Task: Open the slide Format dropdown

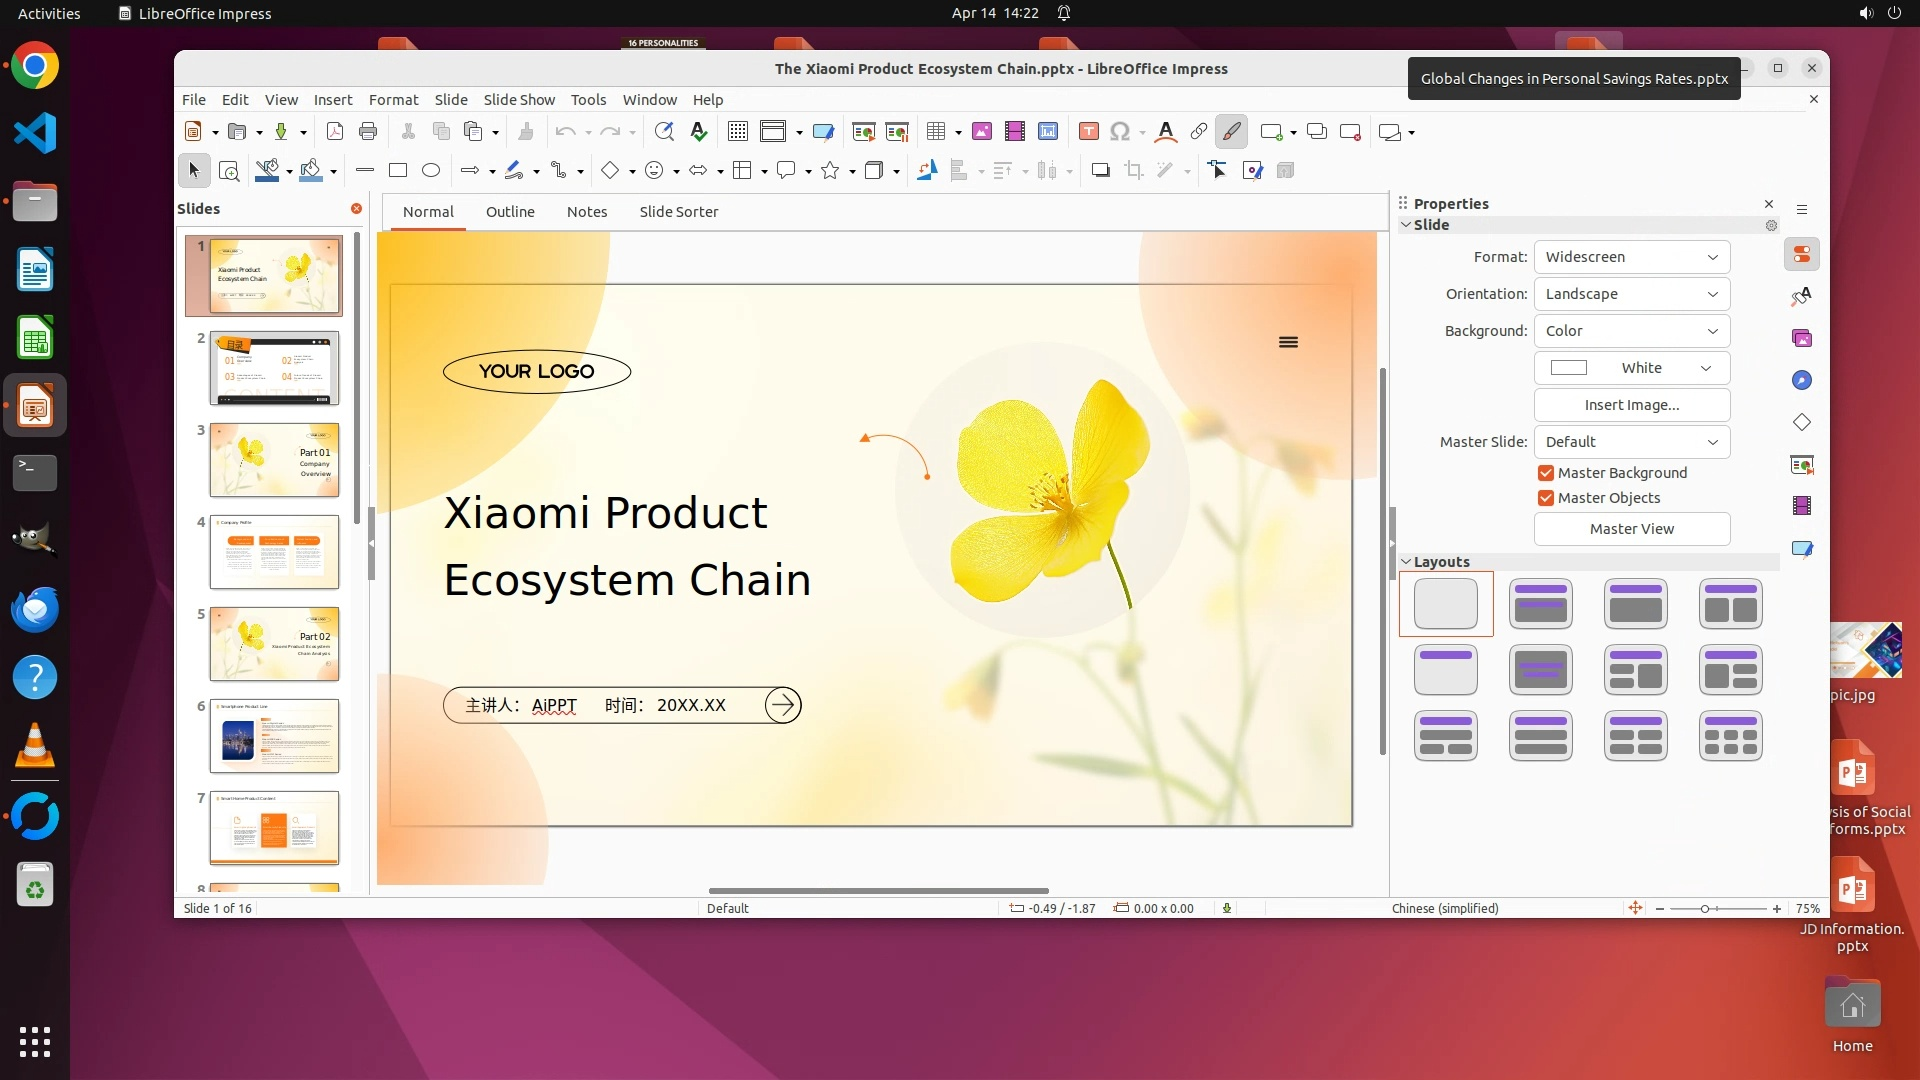Action: [x=1631, y=257]
